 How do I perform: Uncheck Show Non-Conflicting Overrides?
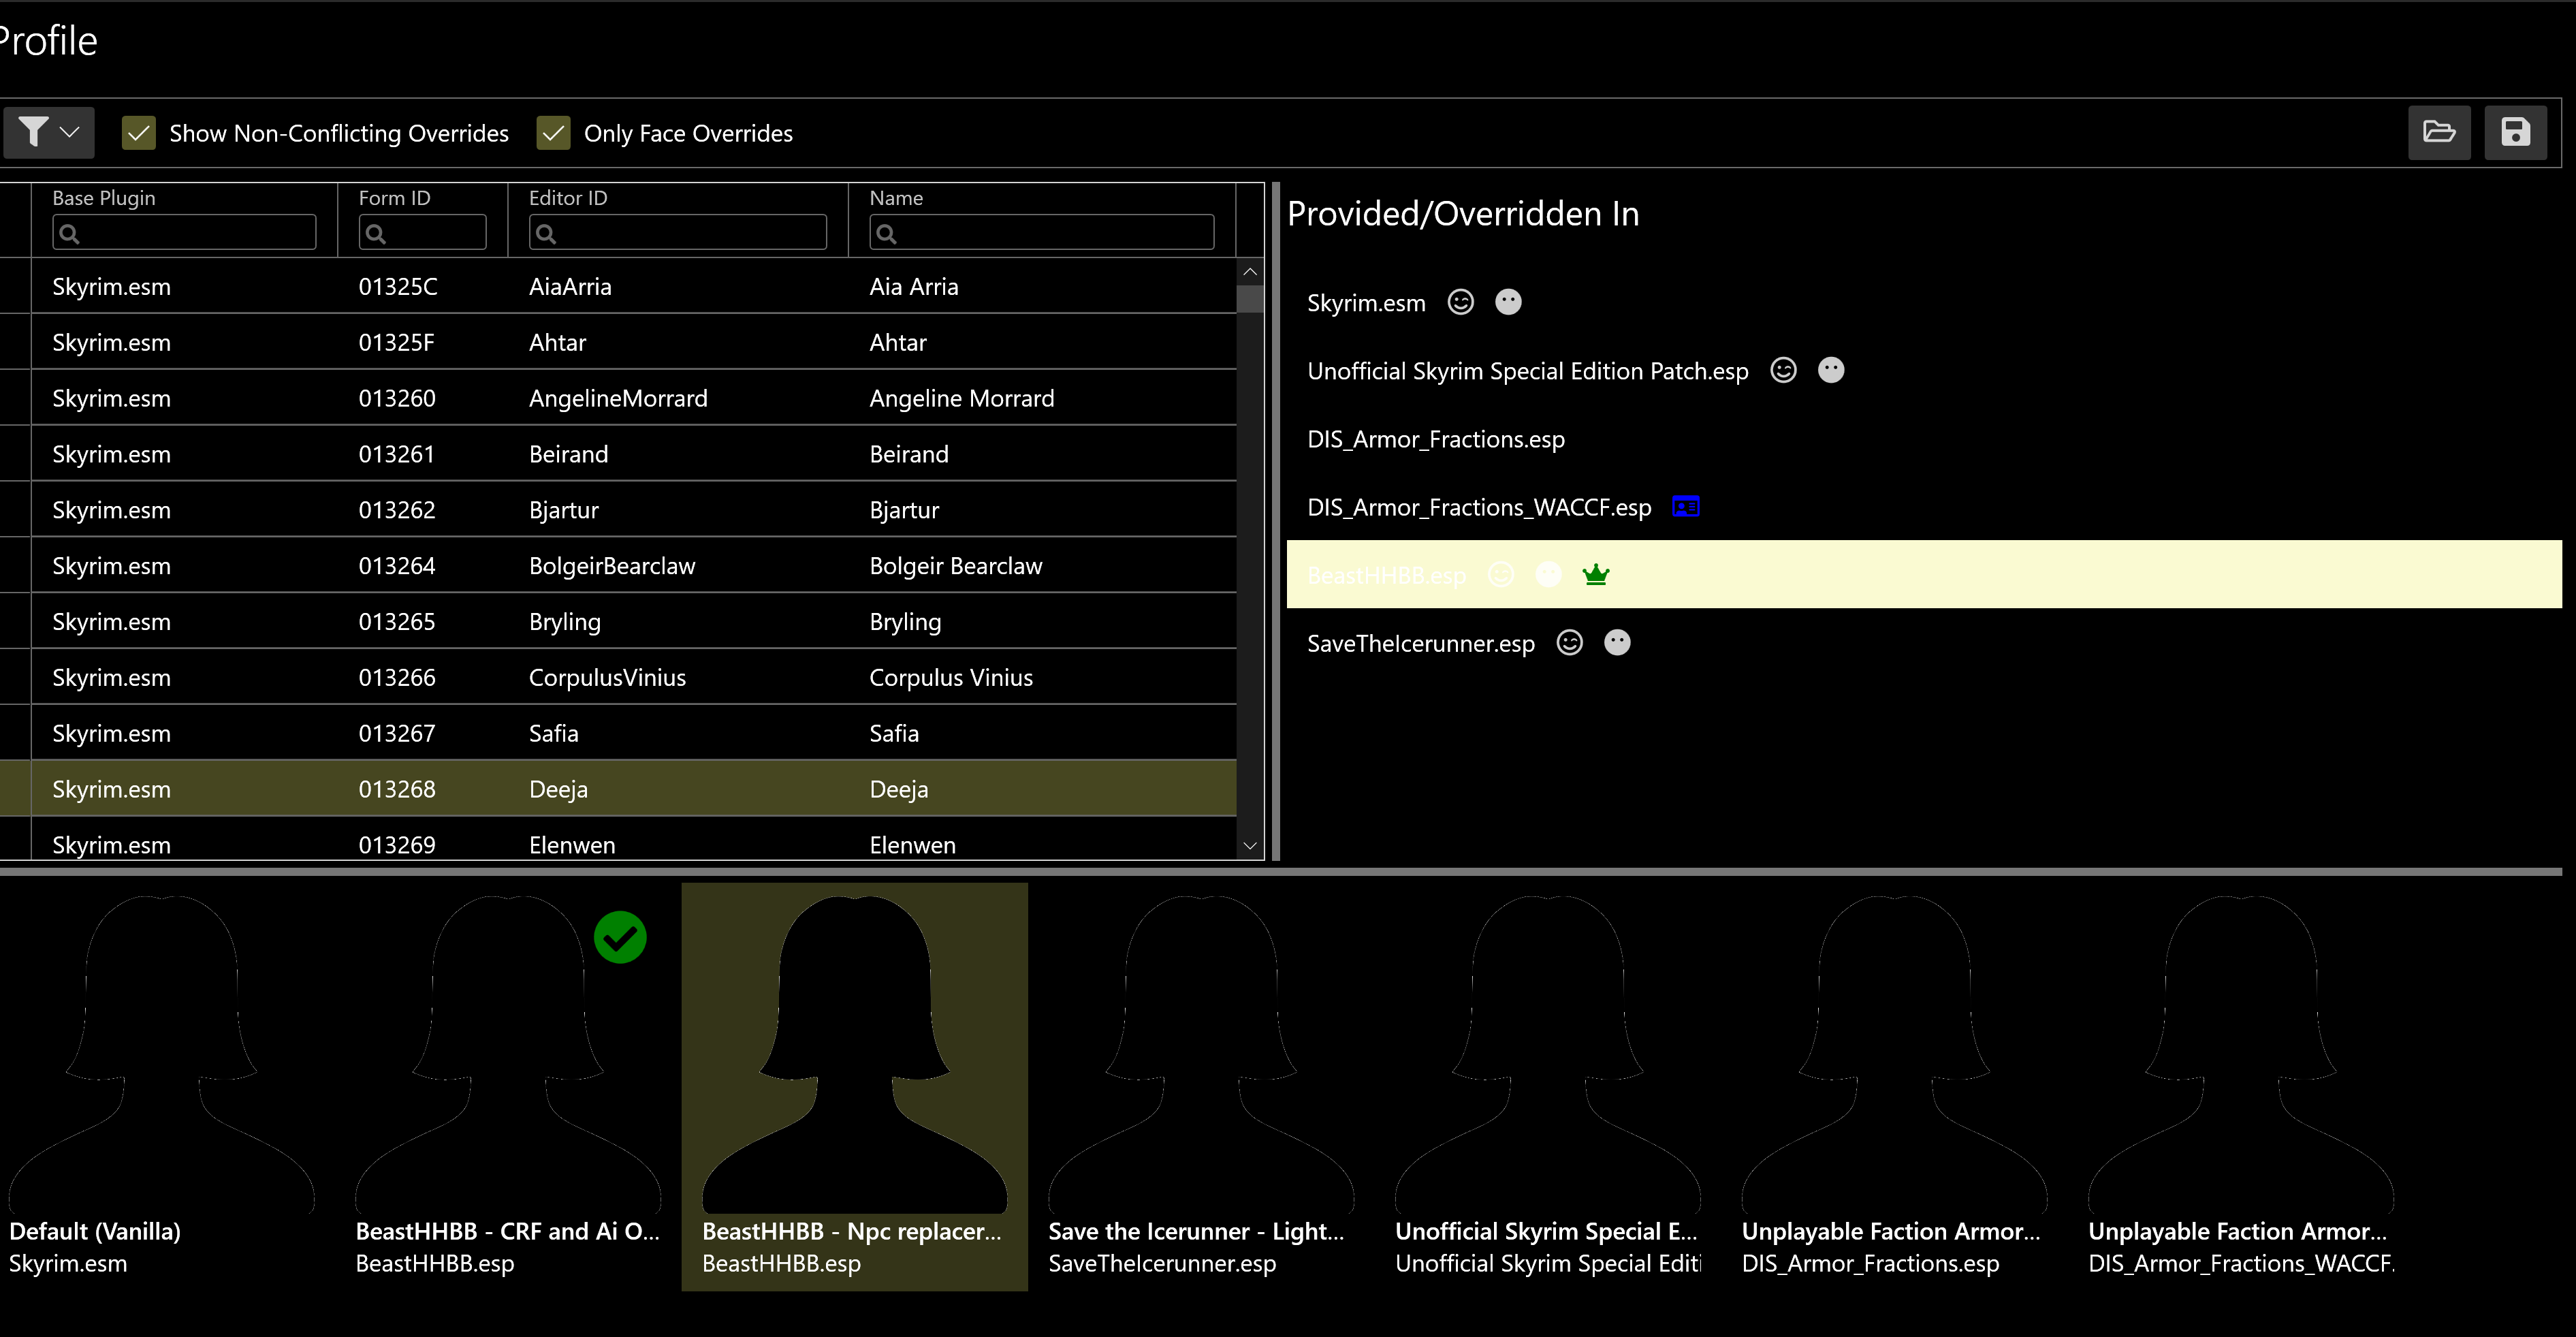click(x=139, y=132)
